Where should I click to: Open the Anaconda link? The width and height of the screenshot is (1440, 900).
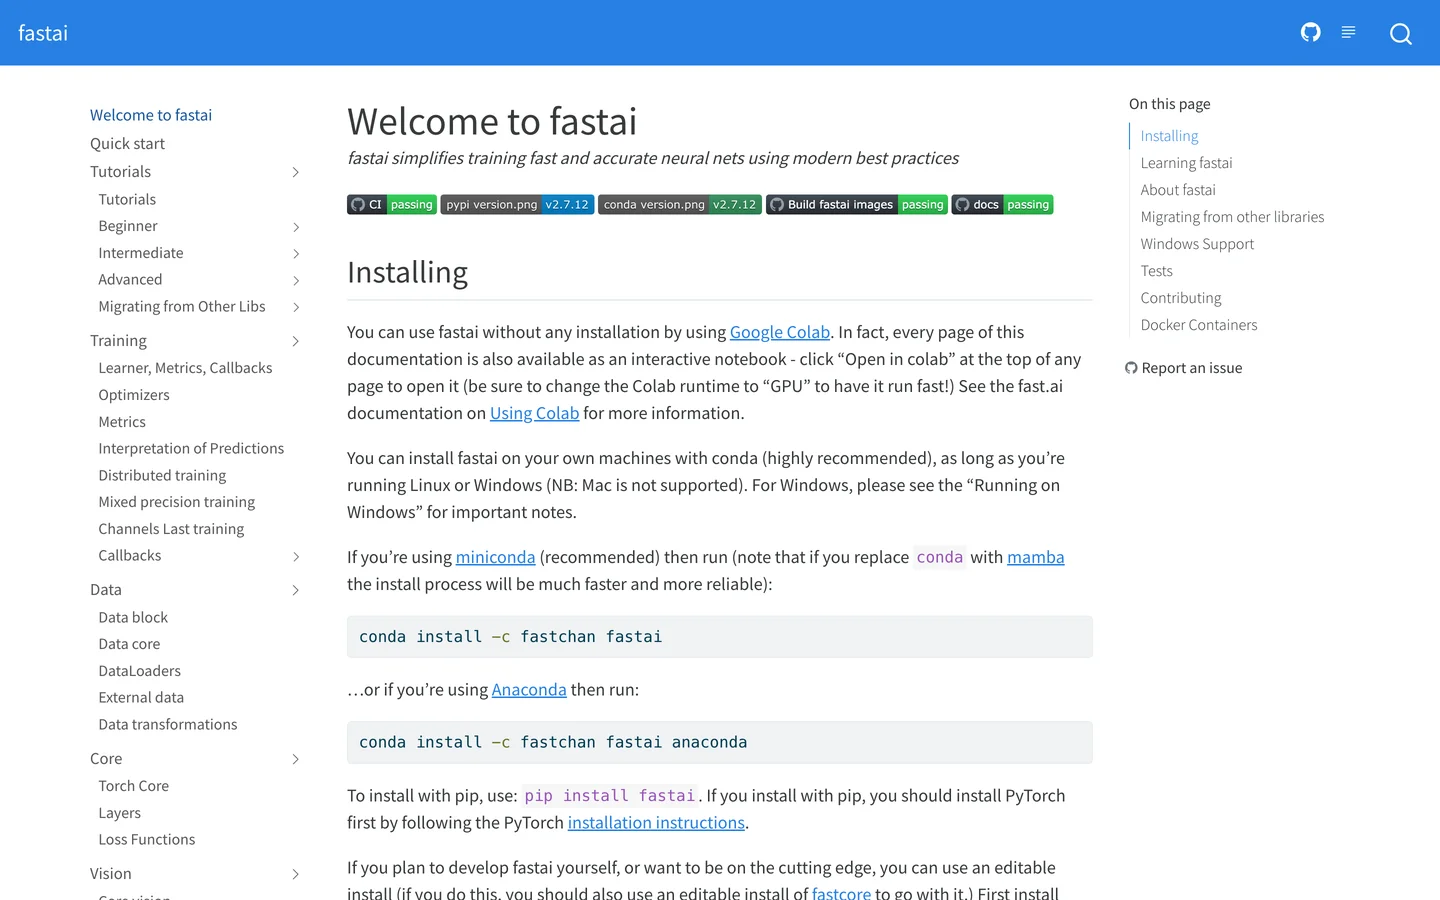(529, 689)
